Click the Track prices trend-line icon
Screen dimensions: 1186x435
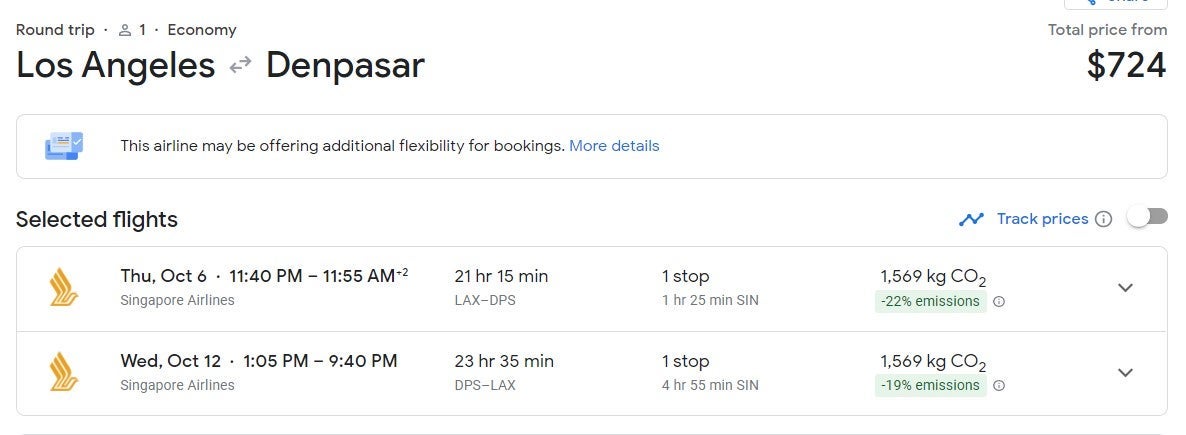[x=971, y=219]
